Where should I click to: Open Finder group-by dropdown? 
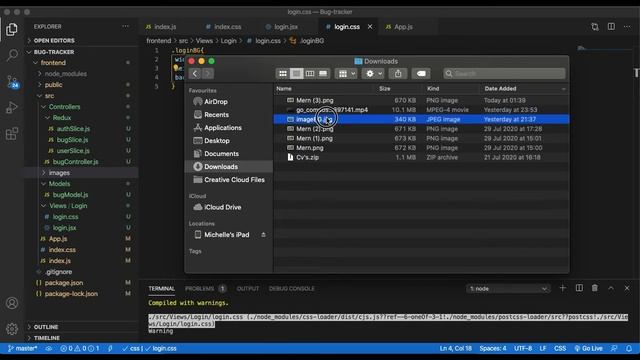(x=346, y=73)
